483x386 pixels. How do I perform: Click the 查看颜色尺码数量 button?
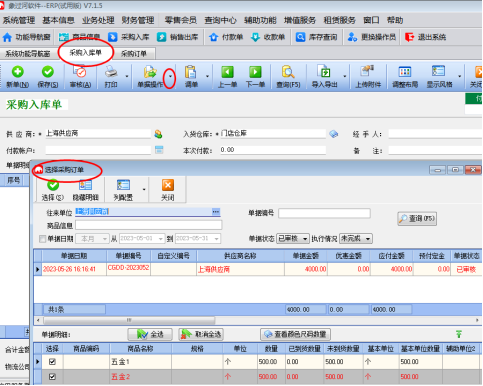click(x=295, y=334)
